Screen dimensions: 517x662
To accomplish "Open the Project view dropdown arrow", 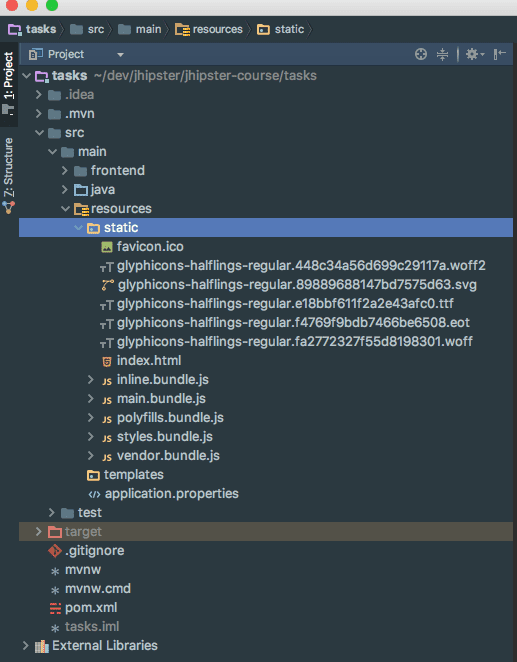I will (120, 55).
